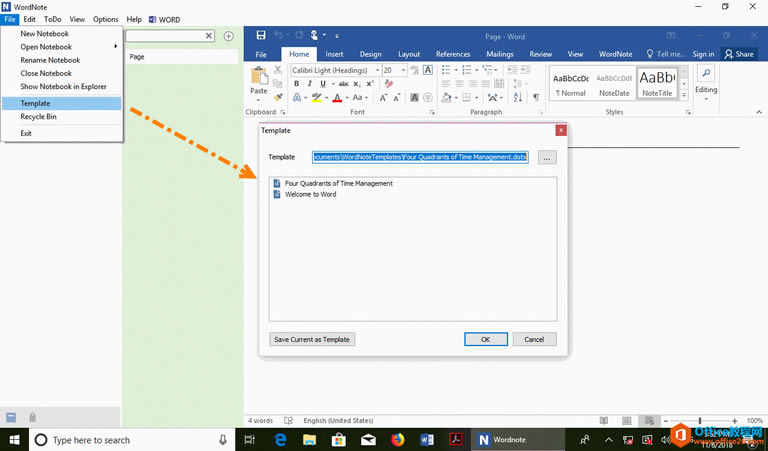
Task: Click the Shading paint bucket icon
Action: tap(446, 97)
